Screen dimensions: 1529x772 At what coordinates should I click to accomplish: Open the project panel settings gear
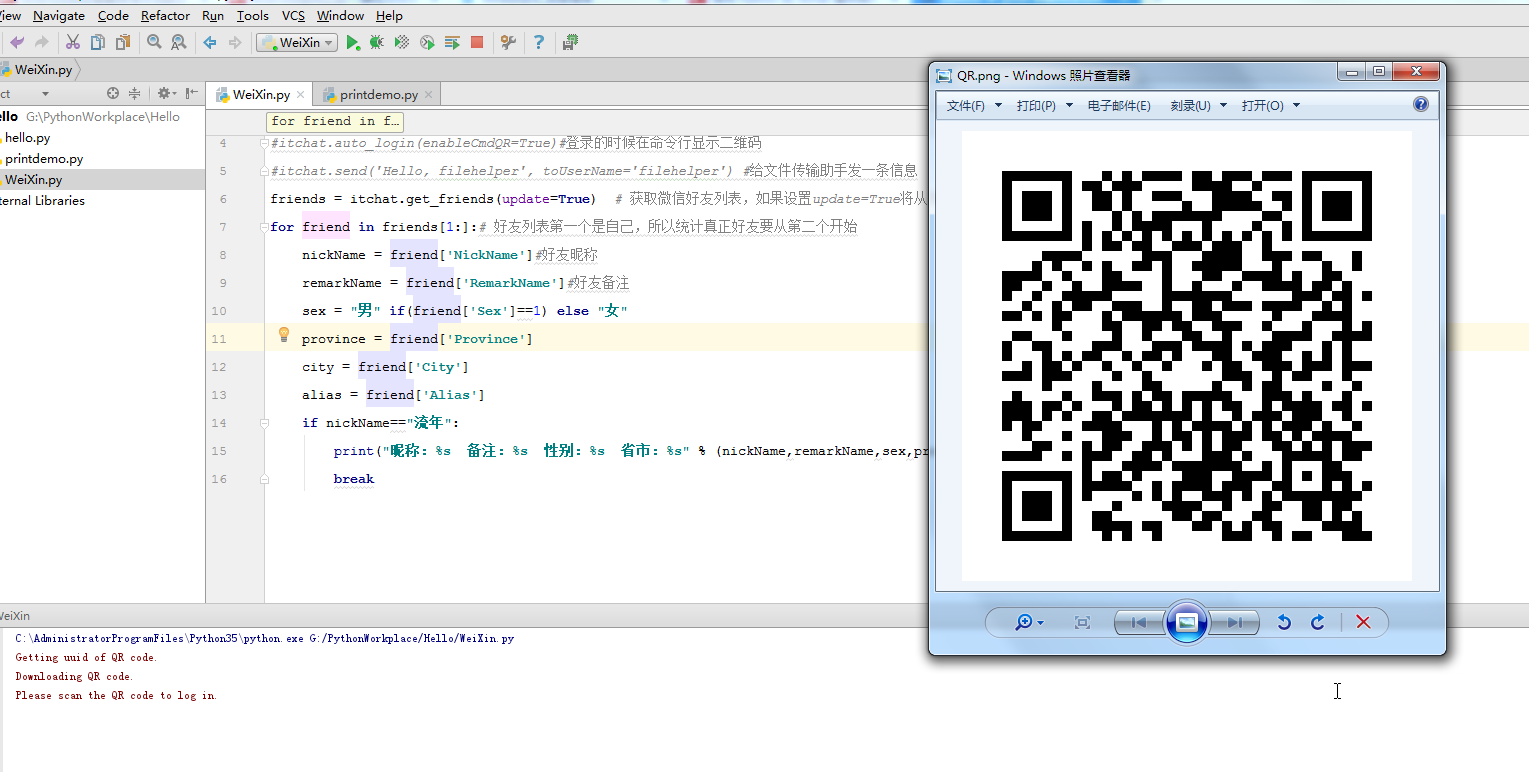[x=163, y=93]
